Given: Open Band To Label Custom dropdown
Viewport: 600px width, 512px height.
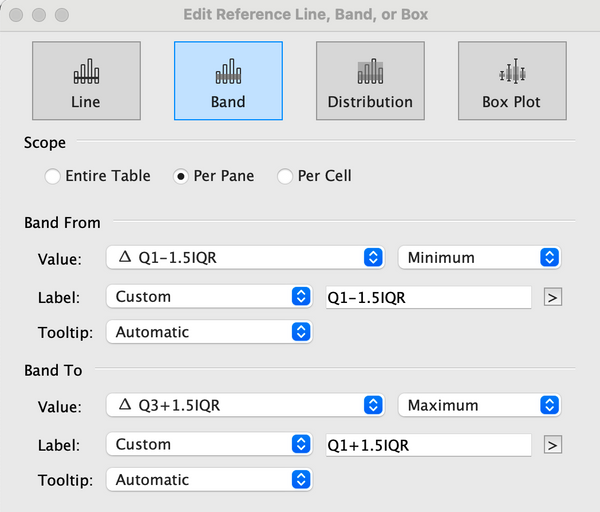Looking at the screenshot, I should click(x=209, y=445).
